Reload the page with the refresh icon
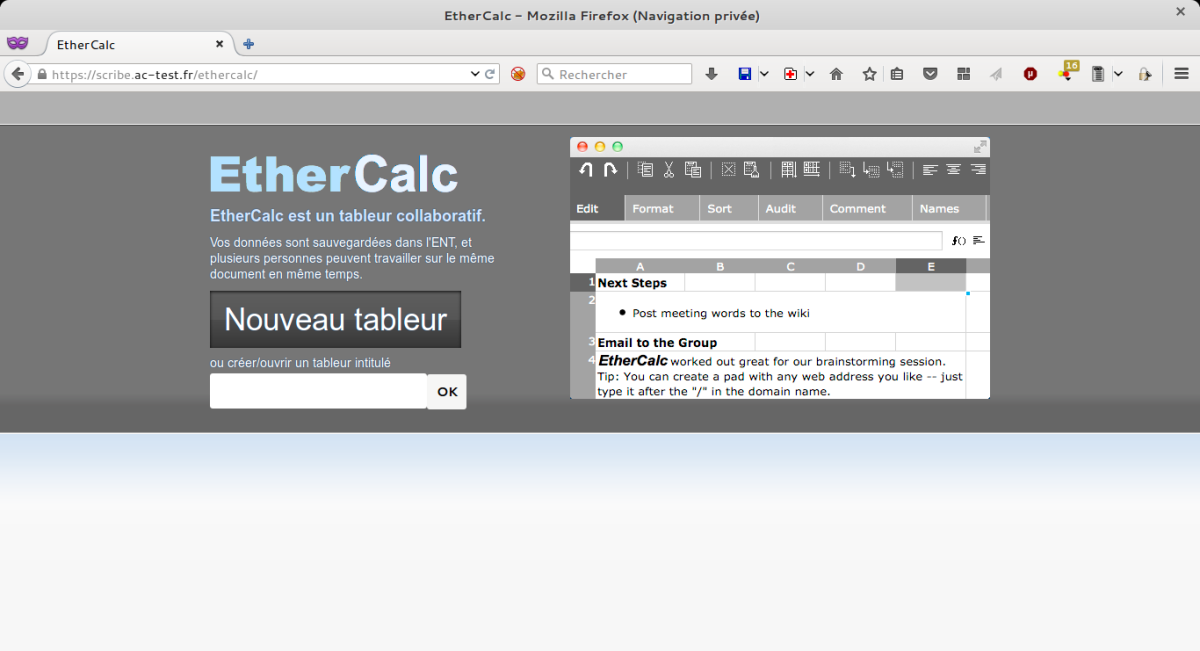Image resolution: width=1200 pixels, height=651 pixels. (490, 74)
